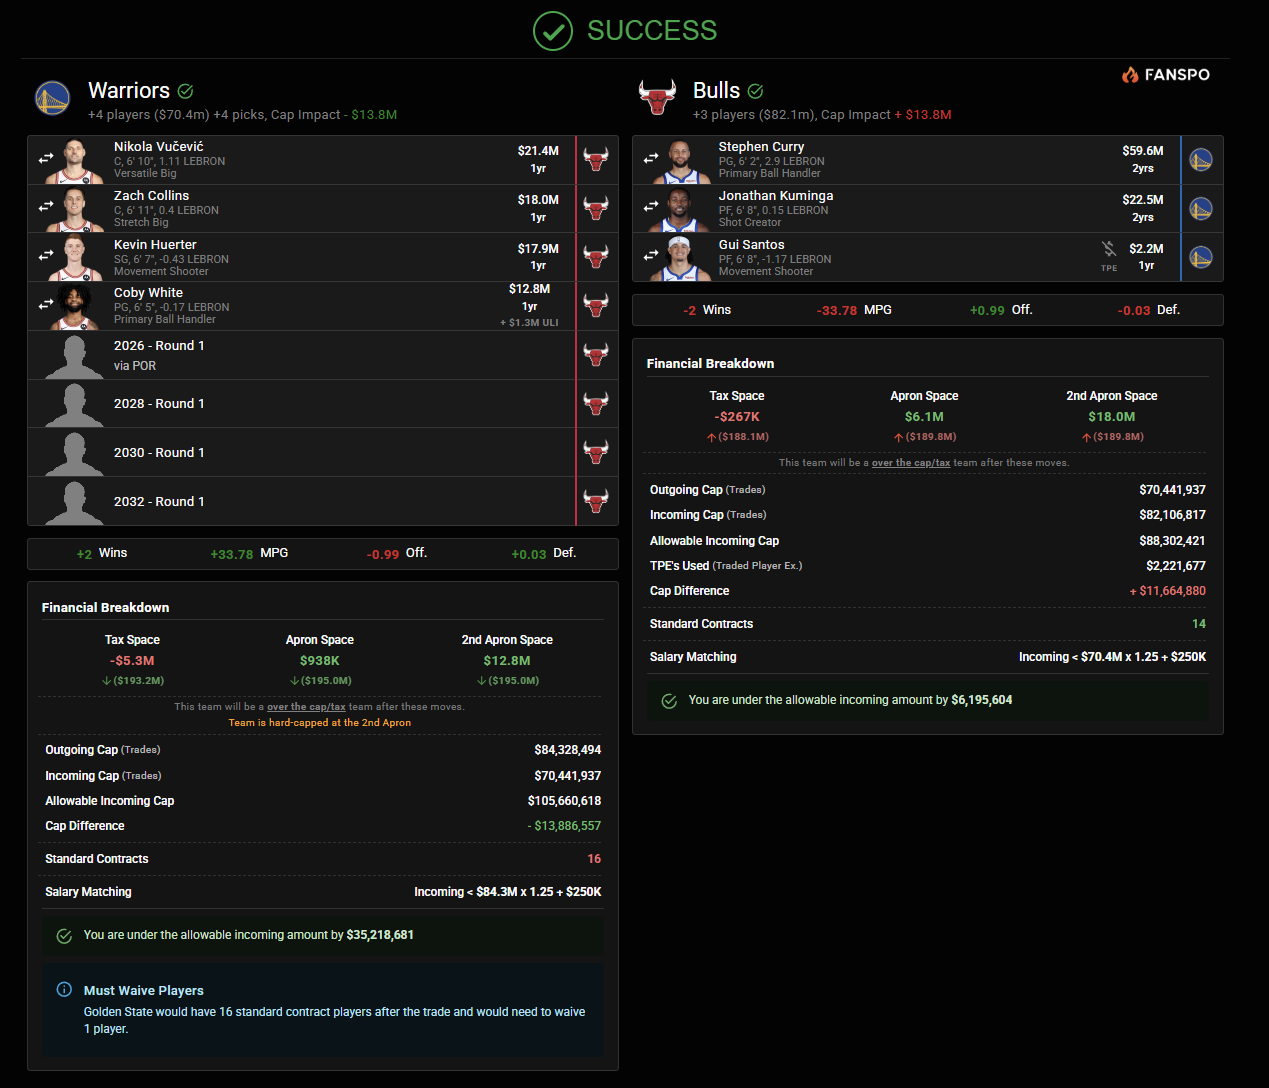Screen dimensions: 1269x1088
Task: Click checkmark icon beside $6,195,604 allowance message
Action: tap(669, 701)
